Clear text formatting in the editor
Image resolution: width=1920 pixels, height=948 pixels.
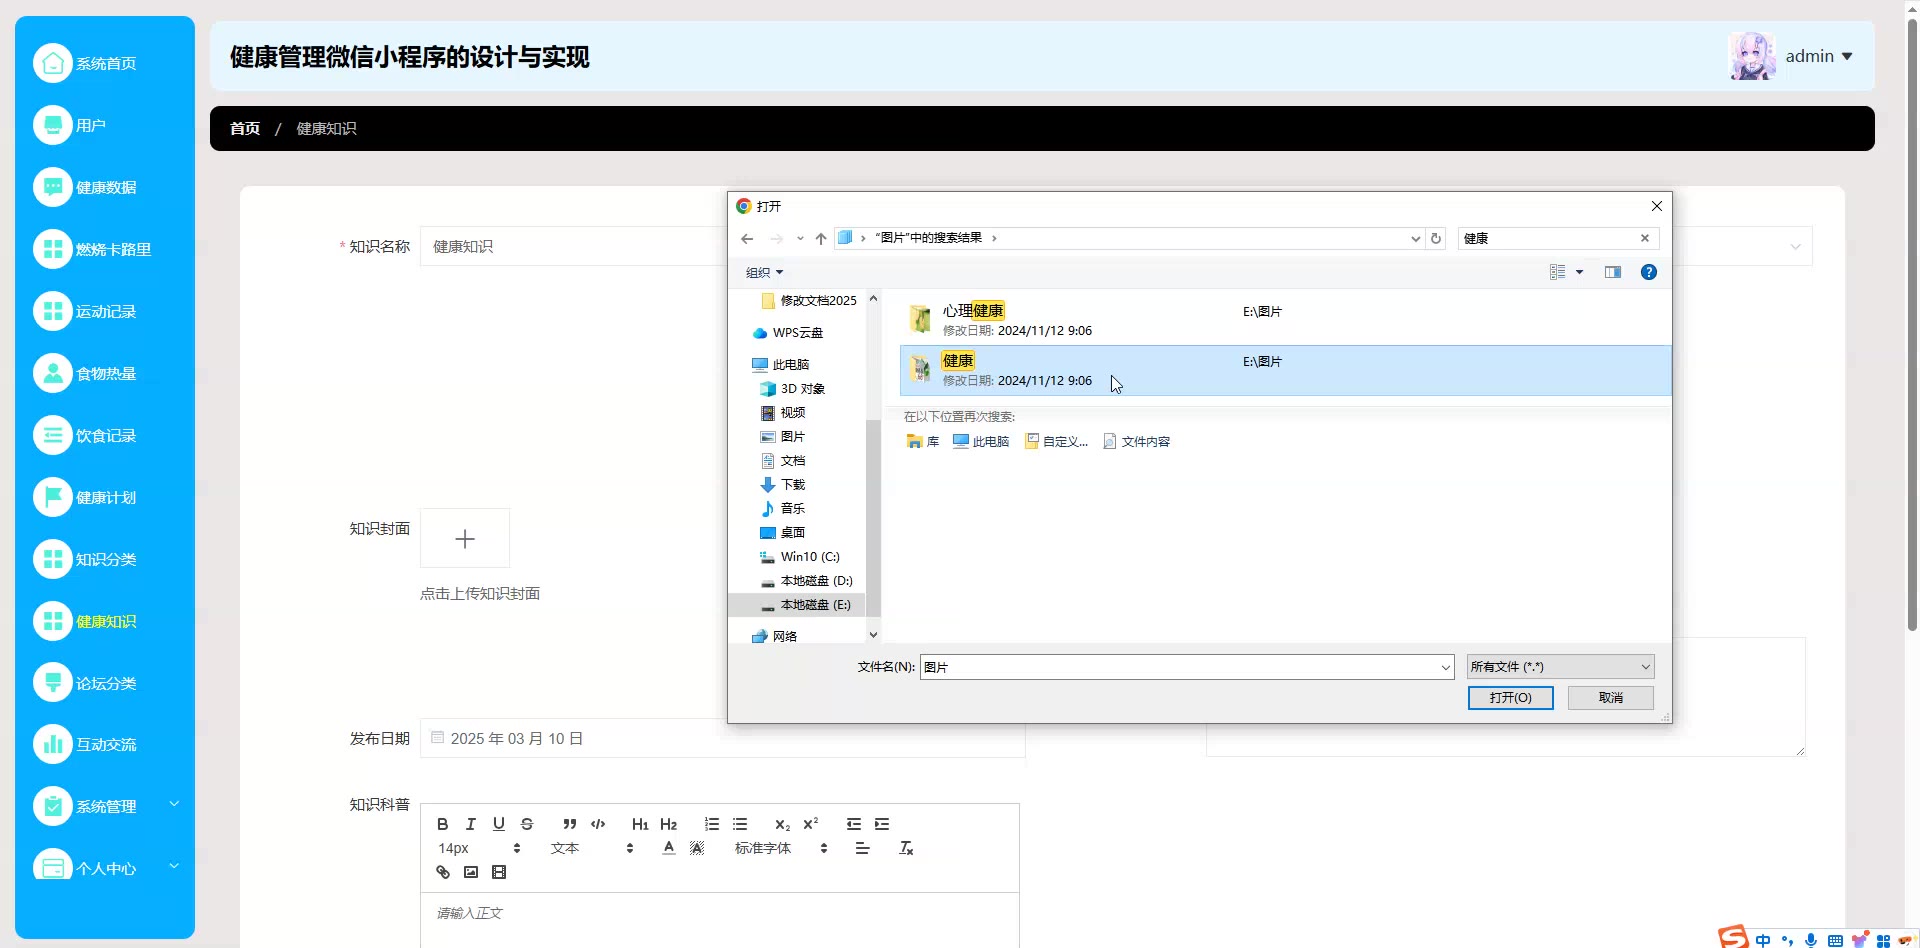point(906,848)
